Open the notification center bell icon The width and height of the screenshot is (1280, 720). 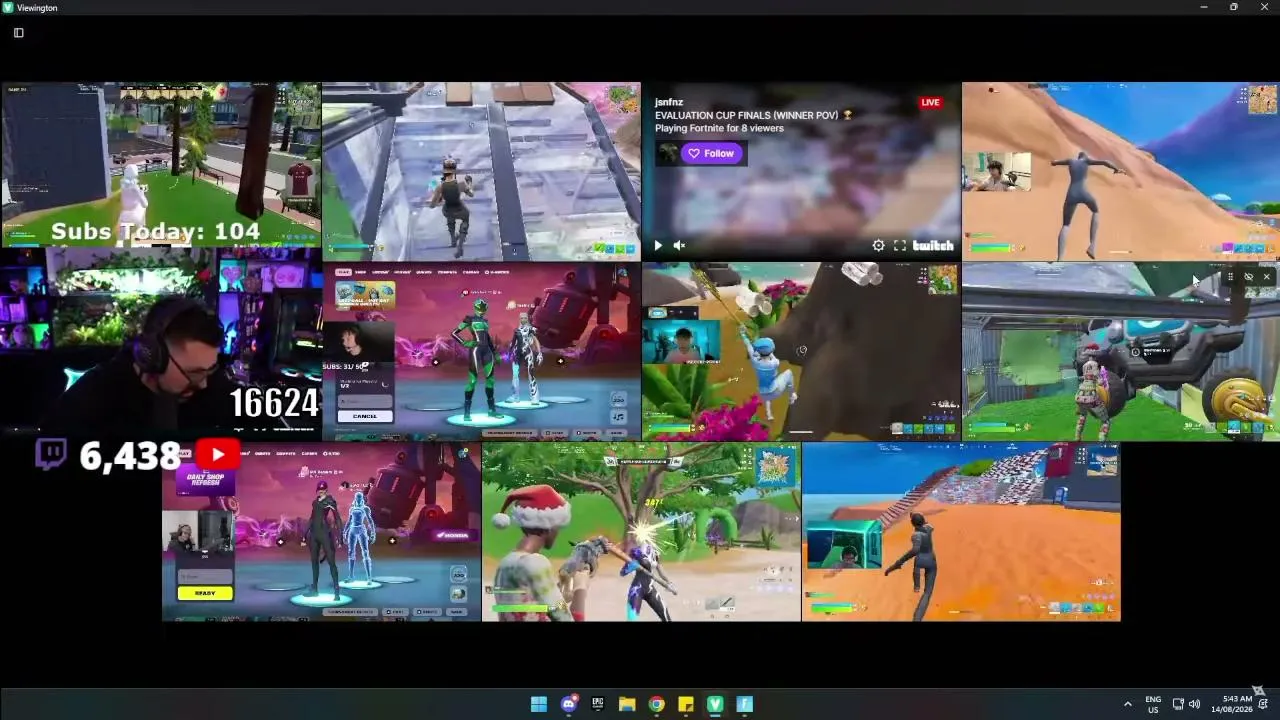[x=1264, y=704]
